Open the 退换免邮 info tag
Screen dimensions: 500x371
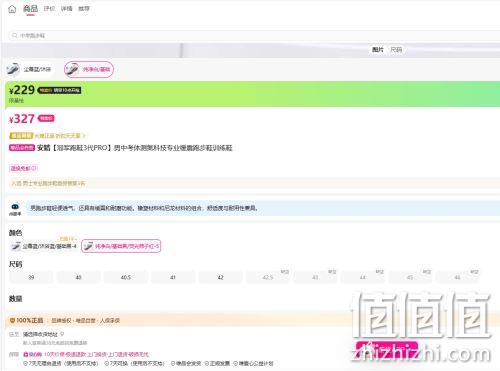click(x=23, y=168)
